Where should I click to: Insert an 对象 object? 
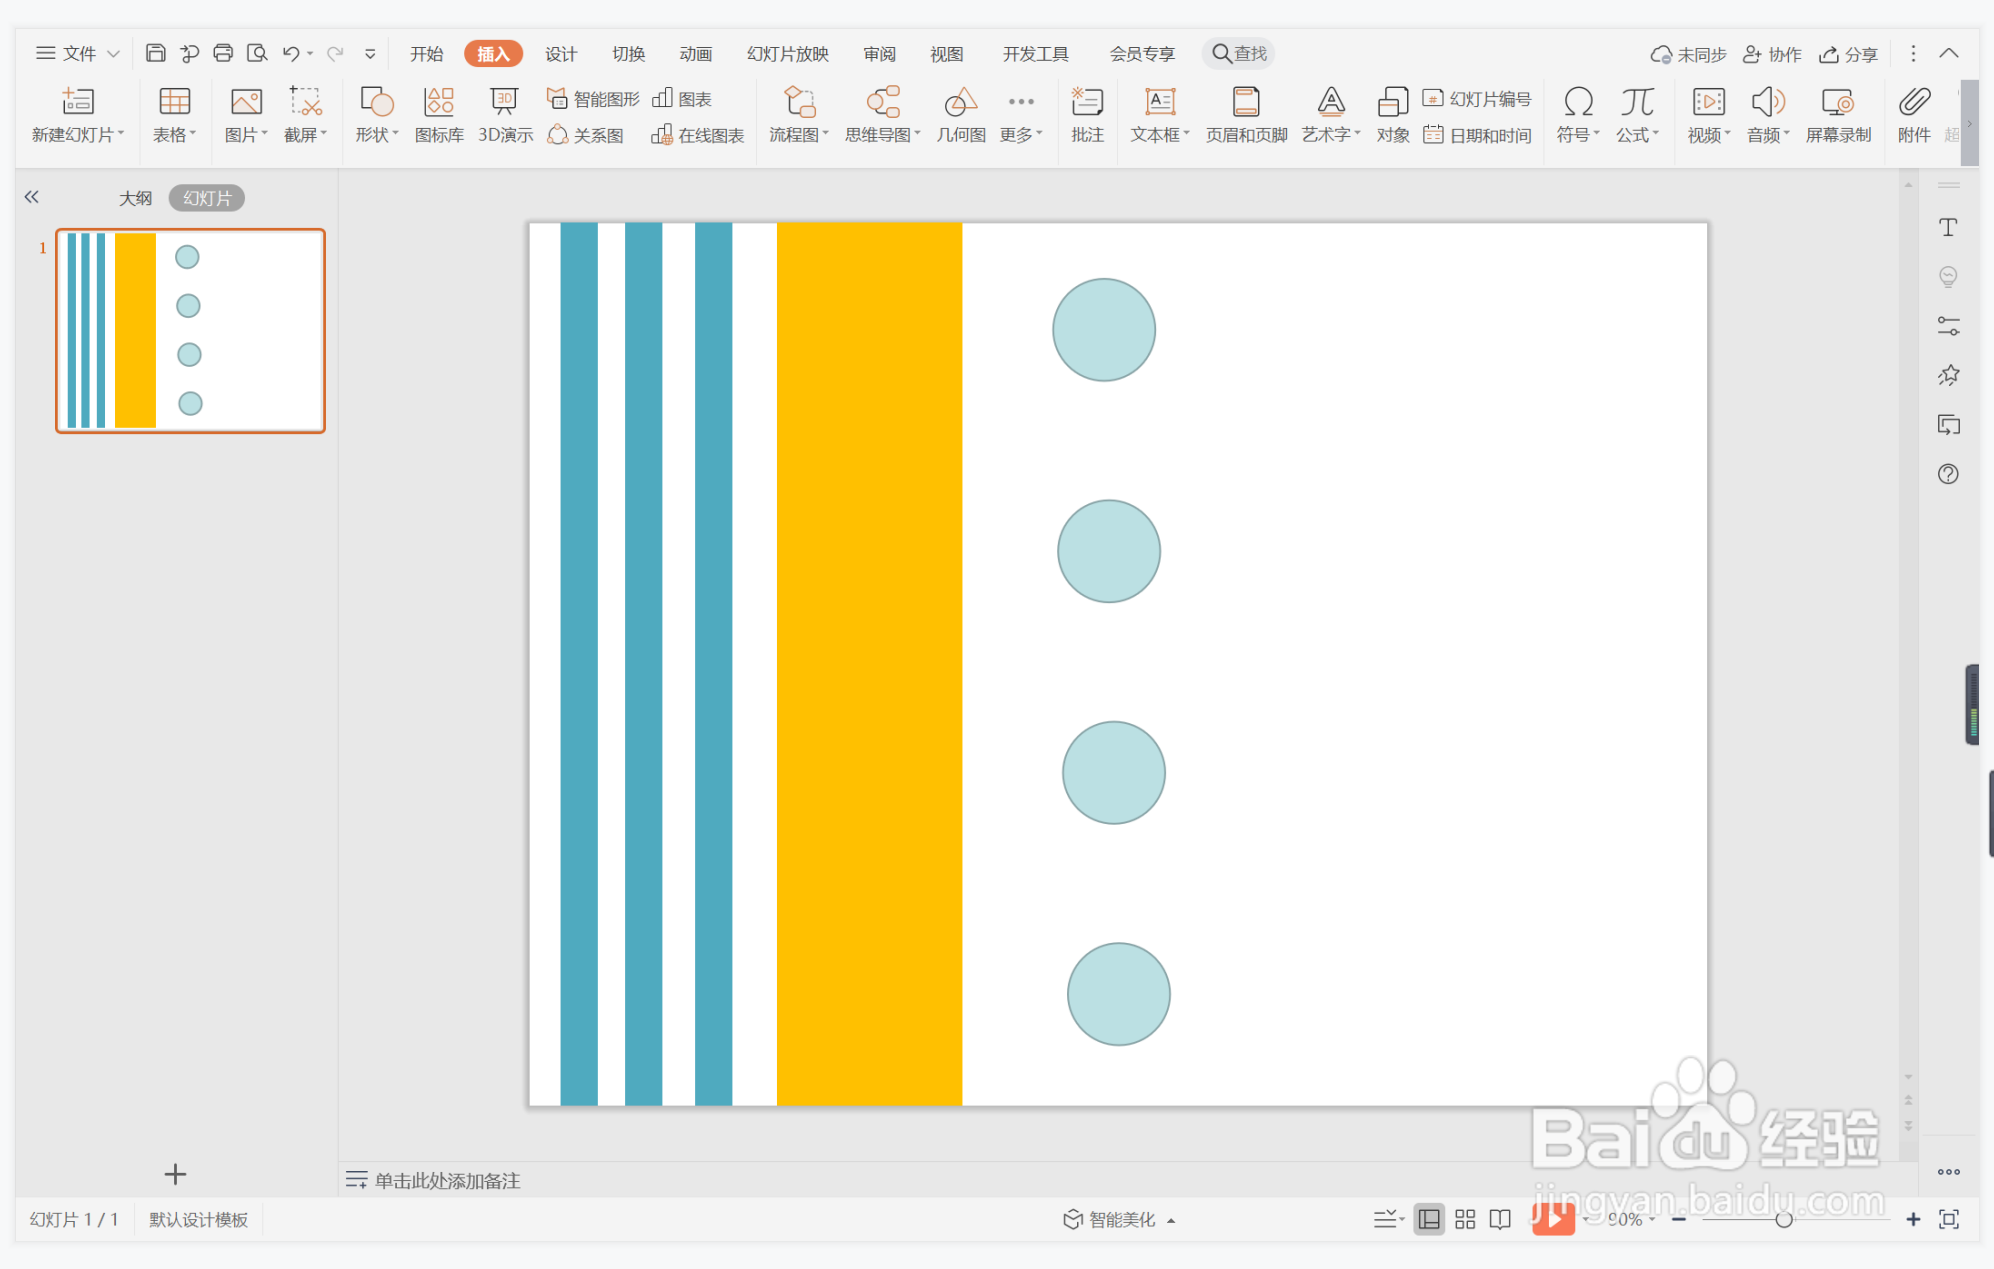tap(1392, 115)
